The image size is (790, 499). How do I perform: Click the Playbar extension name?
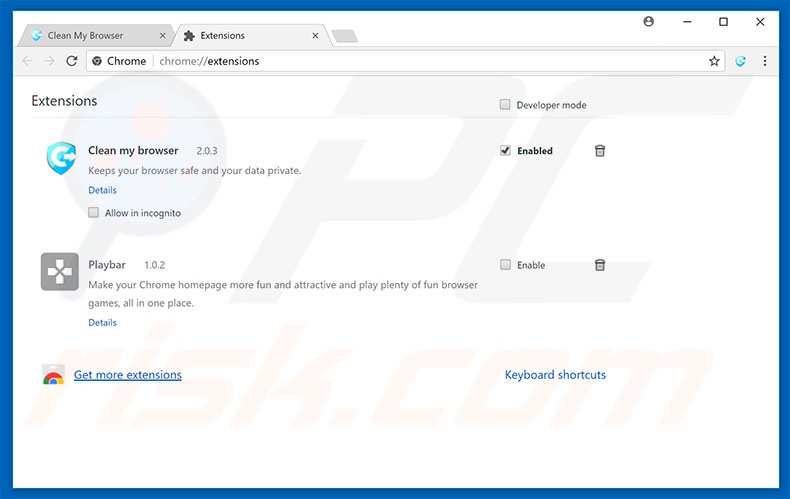click(x=107, y=265)
